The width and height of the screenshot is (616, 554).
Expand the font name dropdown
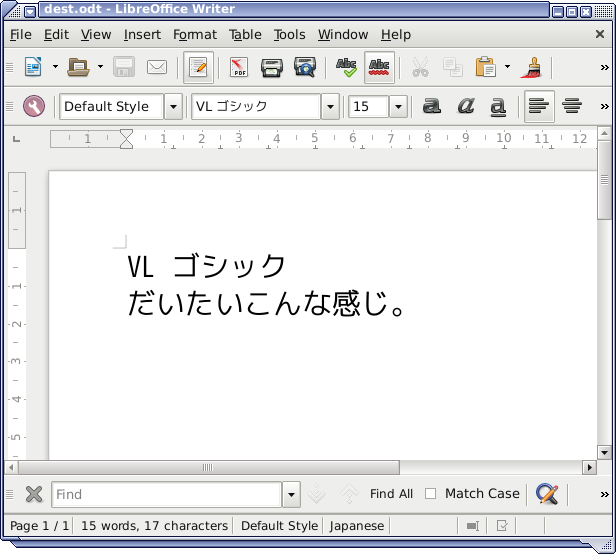[330, 106]
